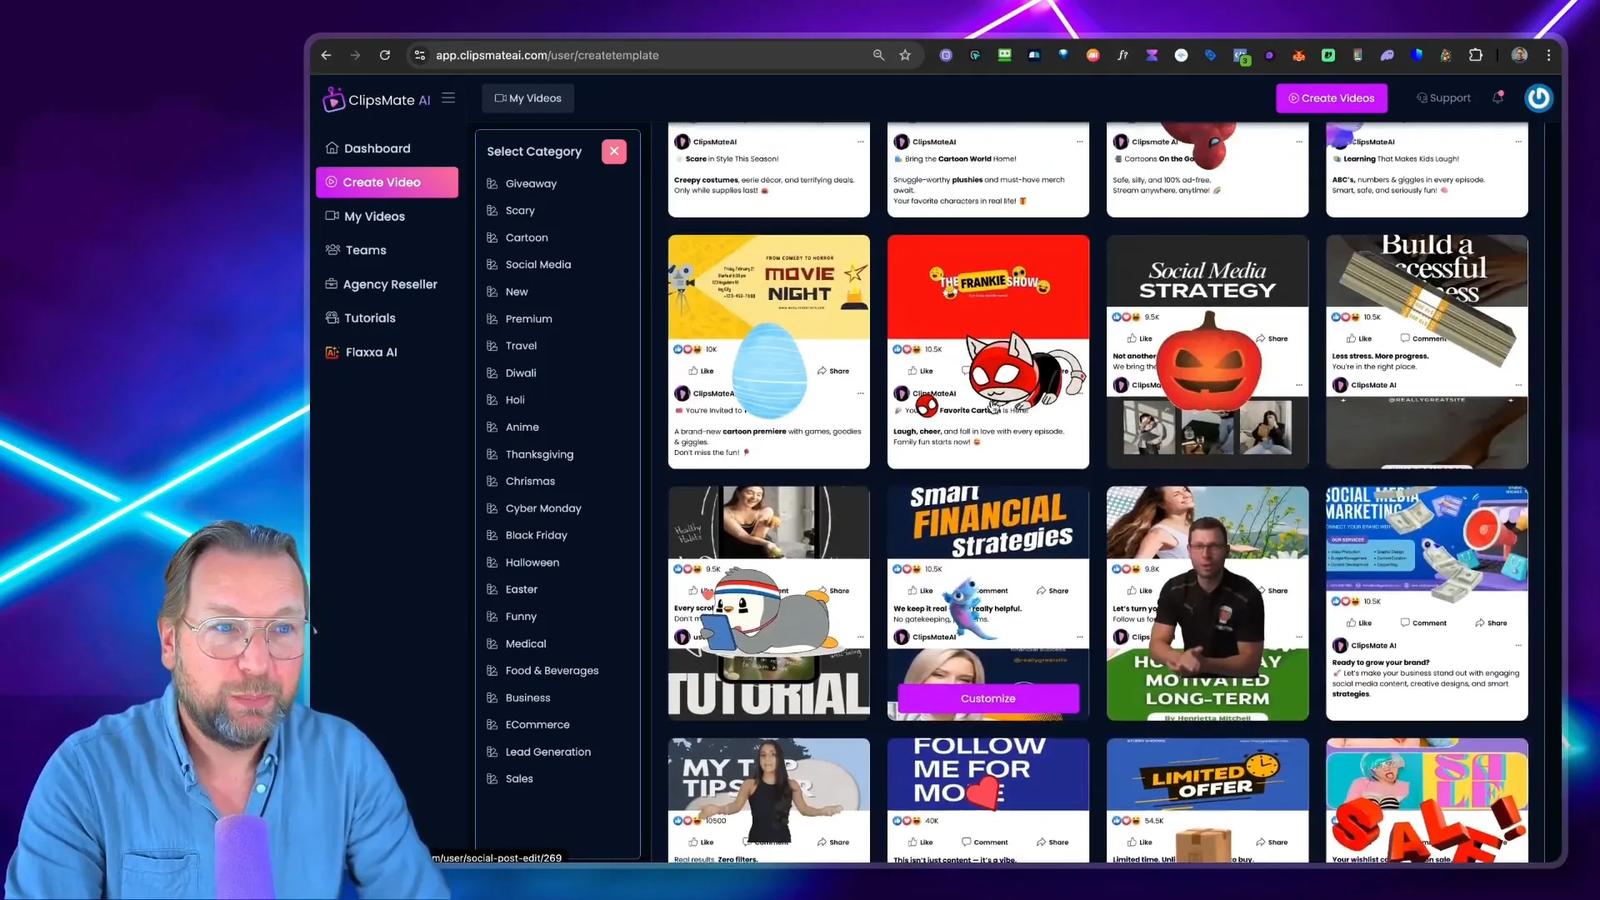Screen dimensions: 1600x900
Task: Click the ClipsMate AI logo
Action: (376, 99)
